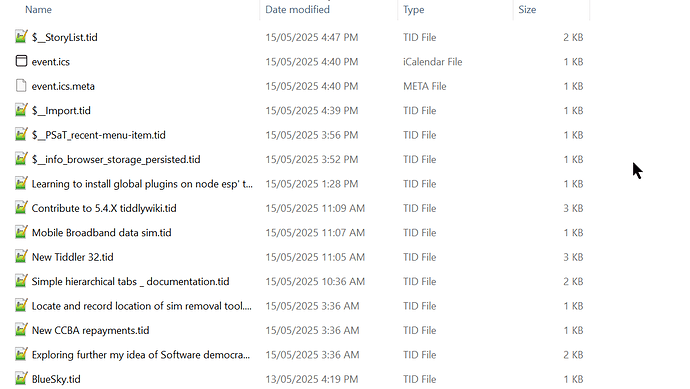The height and width of the screenshot is (389, 690).
Task: Select Simple hierarchical tabs _ documentation.tid
Action: coord(130,282)
